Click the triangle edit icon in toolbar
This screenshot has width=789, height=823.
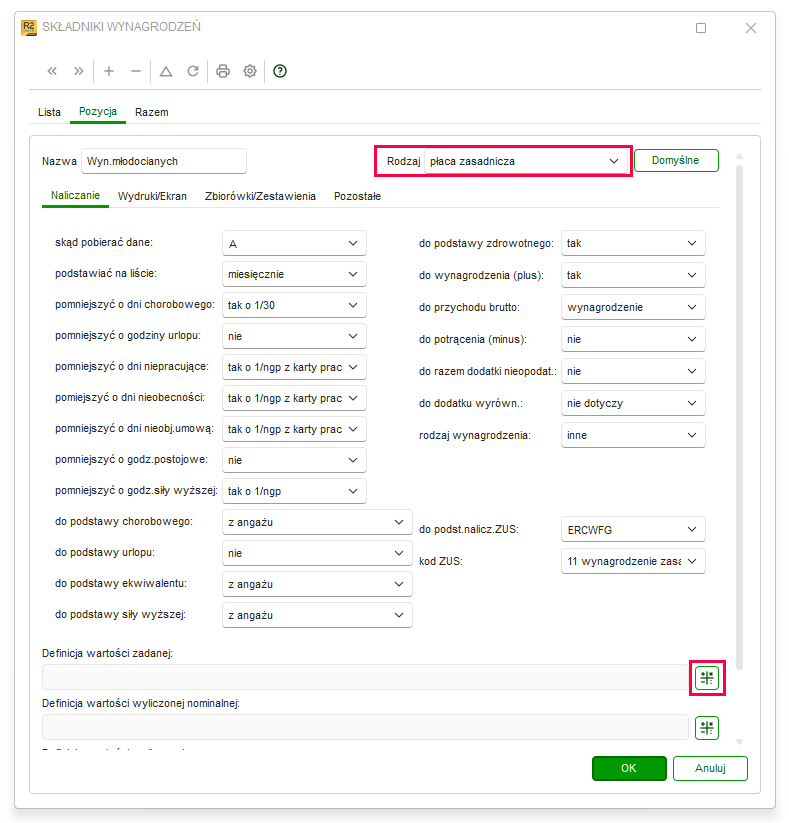166,71
